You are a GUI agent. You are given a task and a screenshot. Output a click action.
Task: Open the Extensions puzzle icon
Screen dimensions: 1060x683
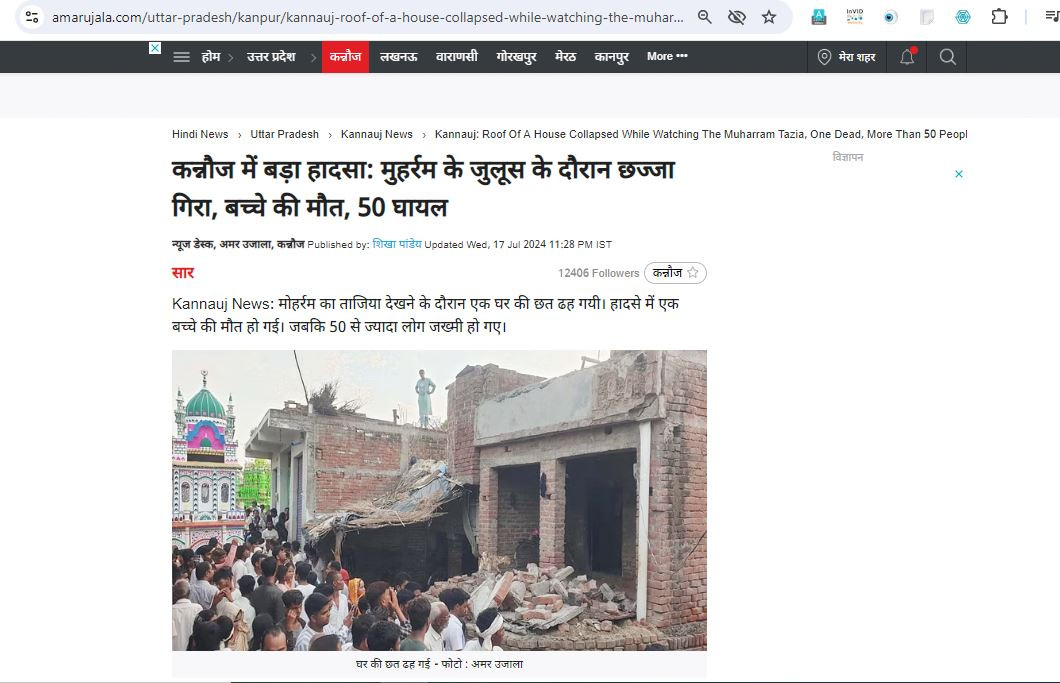(999, 16)
